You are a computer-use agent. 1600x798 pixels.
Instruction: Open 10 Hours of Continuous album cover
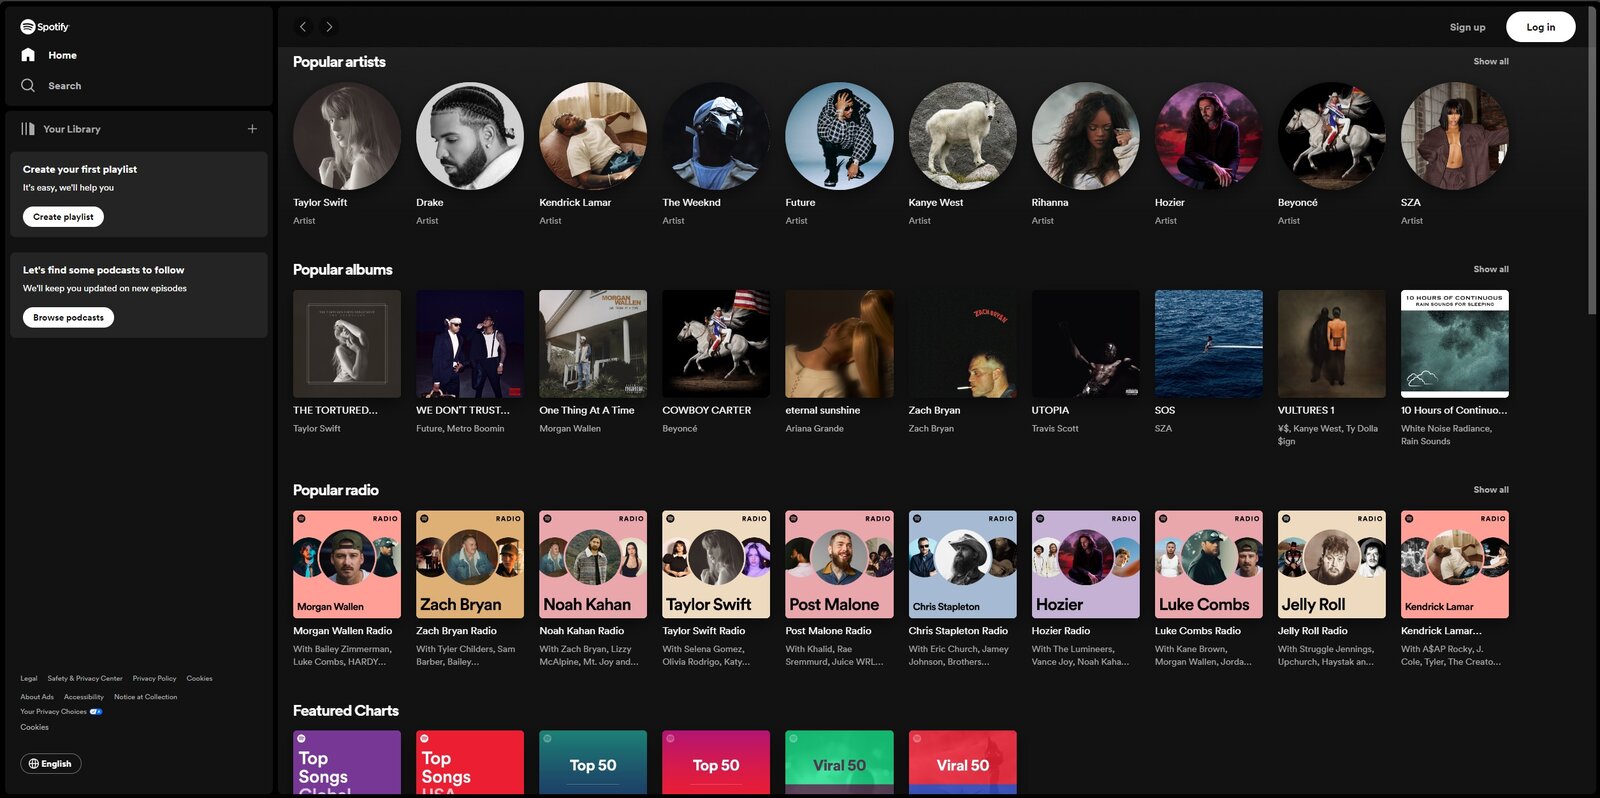(1454, 344)
